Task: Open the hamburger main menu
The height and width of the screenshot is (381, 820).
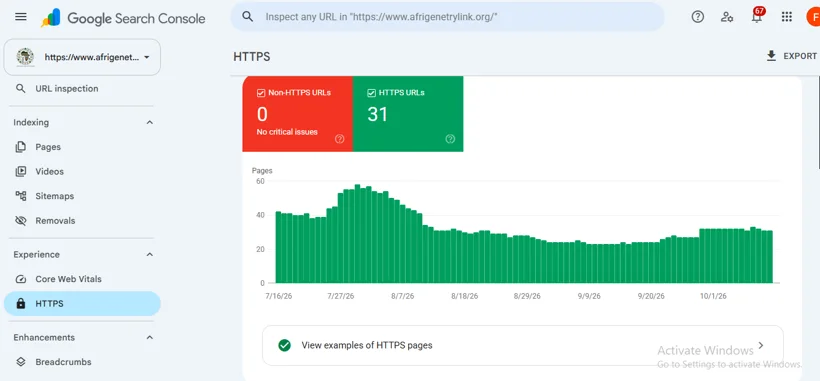Action: [x=21, y=17]
